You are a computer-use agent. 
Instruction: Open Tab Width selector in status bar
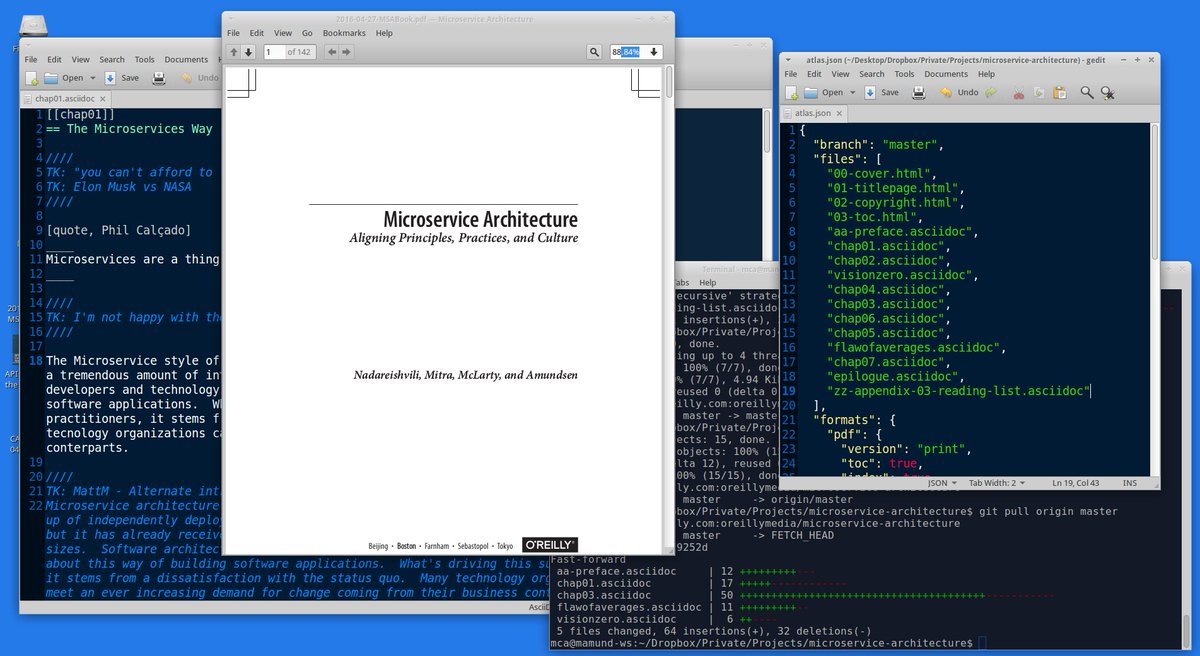click(996, 482)
